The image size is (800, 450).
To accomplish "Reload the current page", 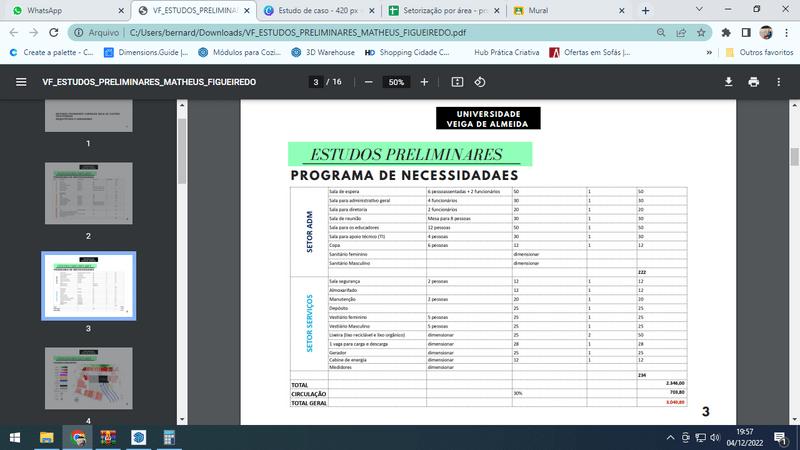I will [x=54, y=32].
